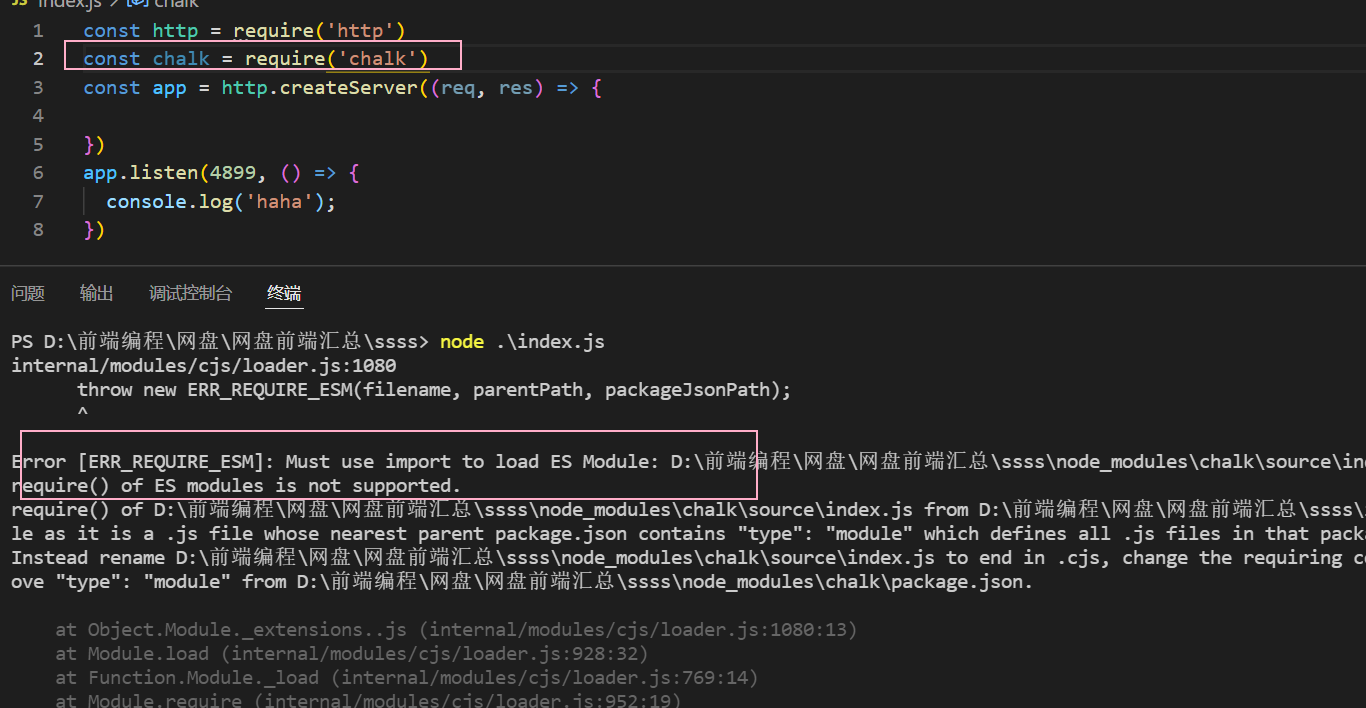This screenshot has width=1366, height=708.
Task: Click the throw new ERR_REQUIRE_ESM line
Action: [x=430, y=389]
